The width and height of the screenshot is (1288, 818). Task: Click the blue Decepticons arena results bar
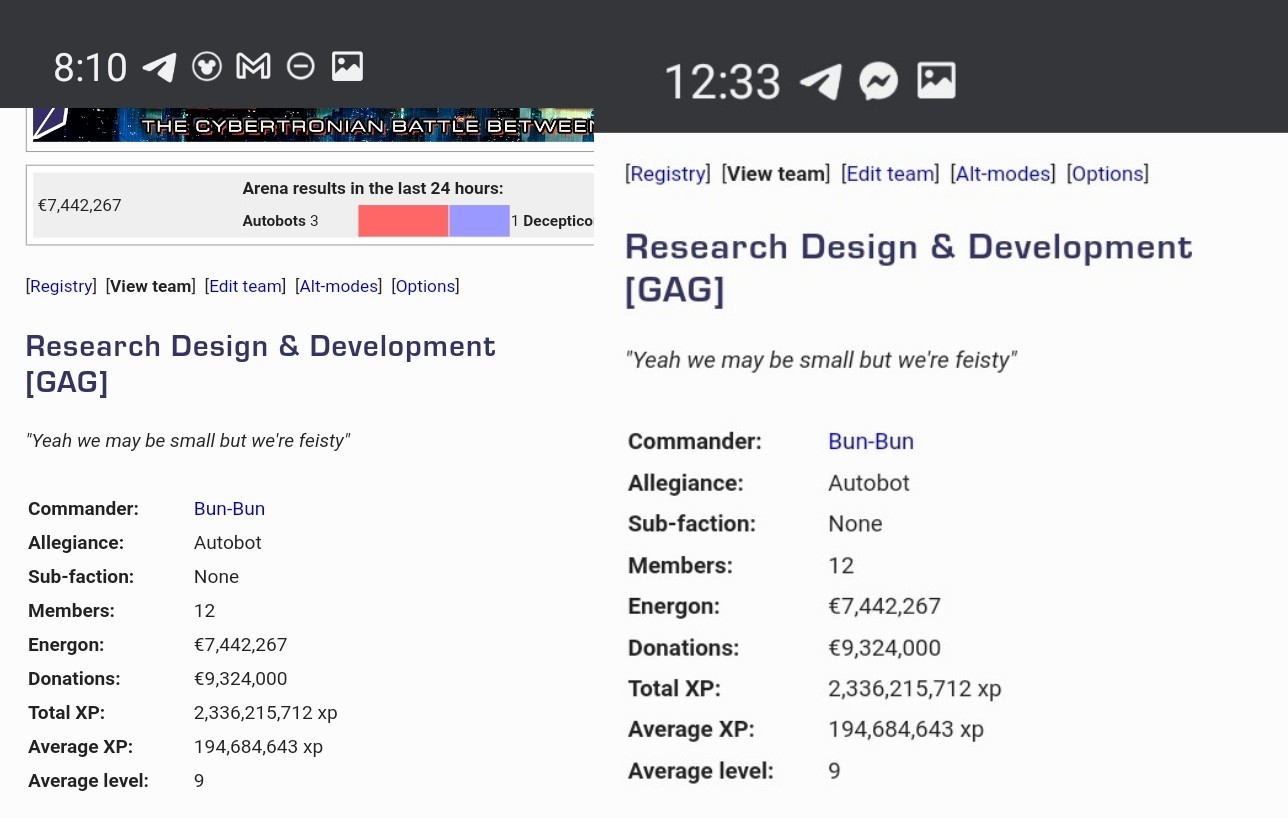479,221
